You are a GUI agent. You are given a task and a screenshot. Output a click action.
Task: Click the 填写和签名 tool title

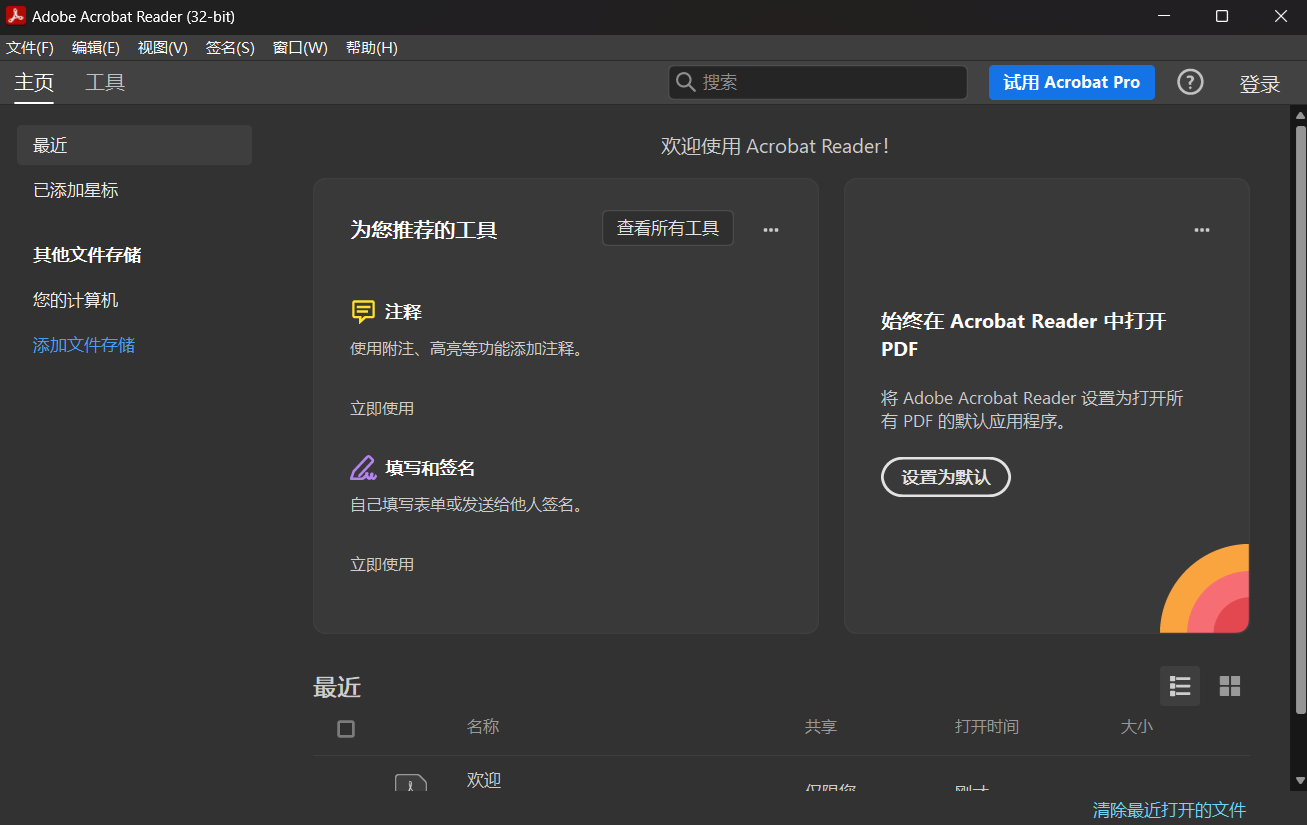click(x=430, y=468)
